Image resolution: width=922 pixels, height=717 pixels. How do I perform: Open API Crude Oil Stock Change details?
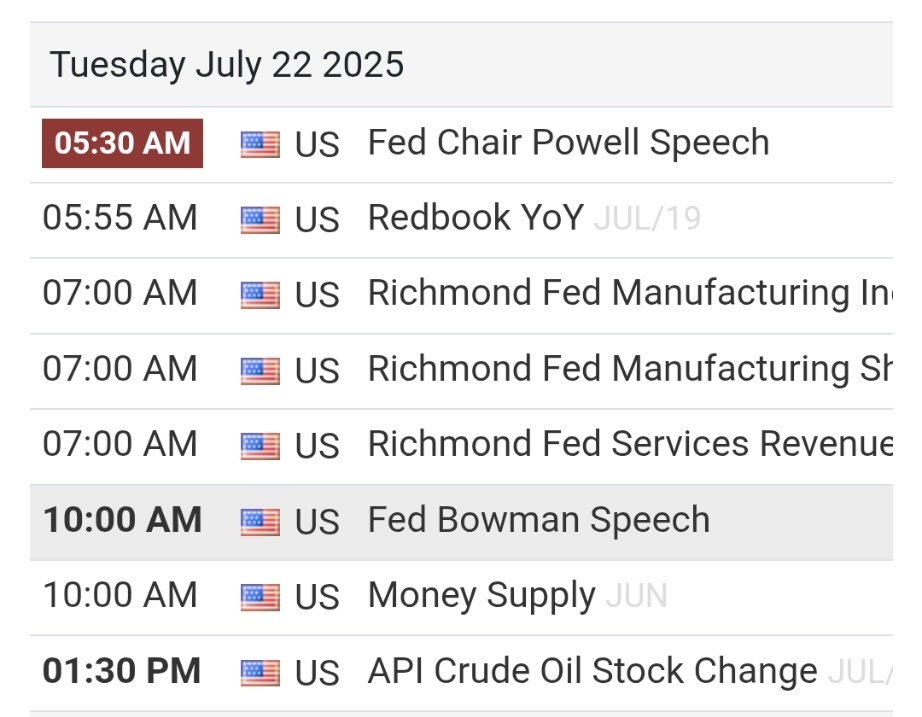[592, 671]
